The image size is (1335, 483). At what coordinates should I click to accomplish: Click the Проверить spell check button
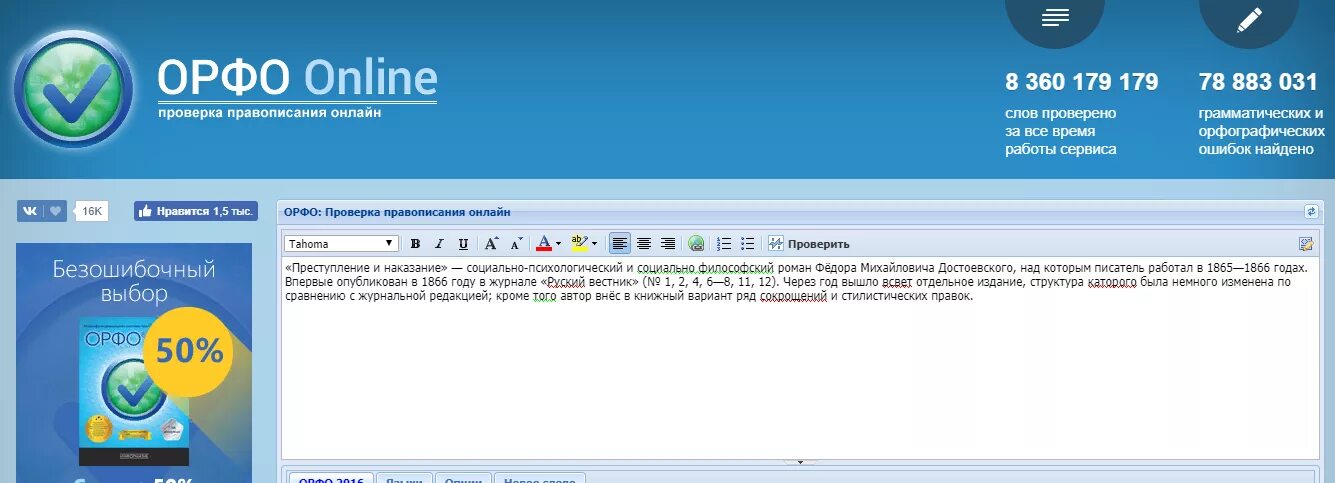tap(809, 243)
